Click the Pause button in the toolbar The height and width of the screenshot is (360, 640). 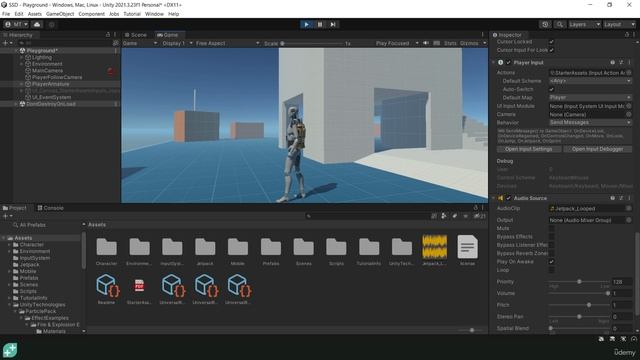pyautogui.click(x=320, y=24)
